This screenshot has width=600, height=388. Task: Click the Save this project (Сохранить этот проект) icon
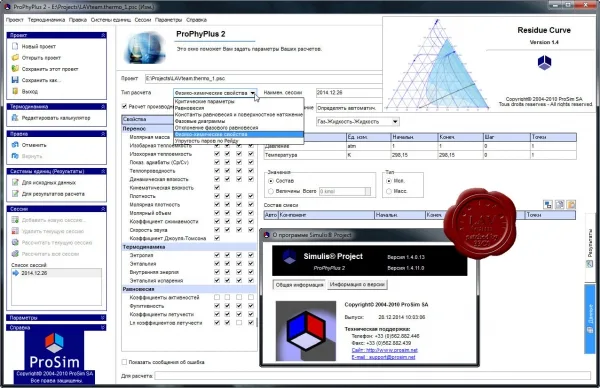tap(15, 69)
